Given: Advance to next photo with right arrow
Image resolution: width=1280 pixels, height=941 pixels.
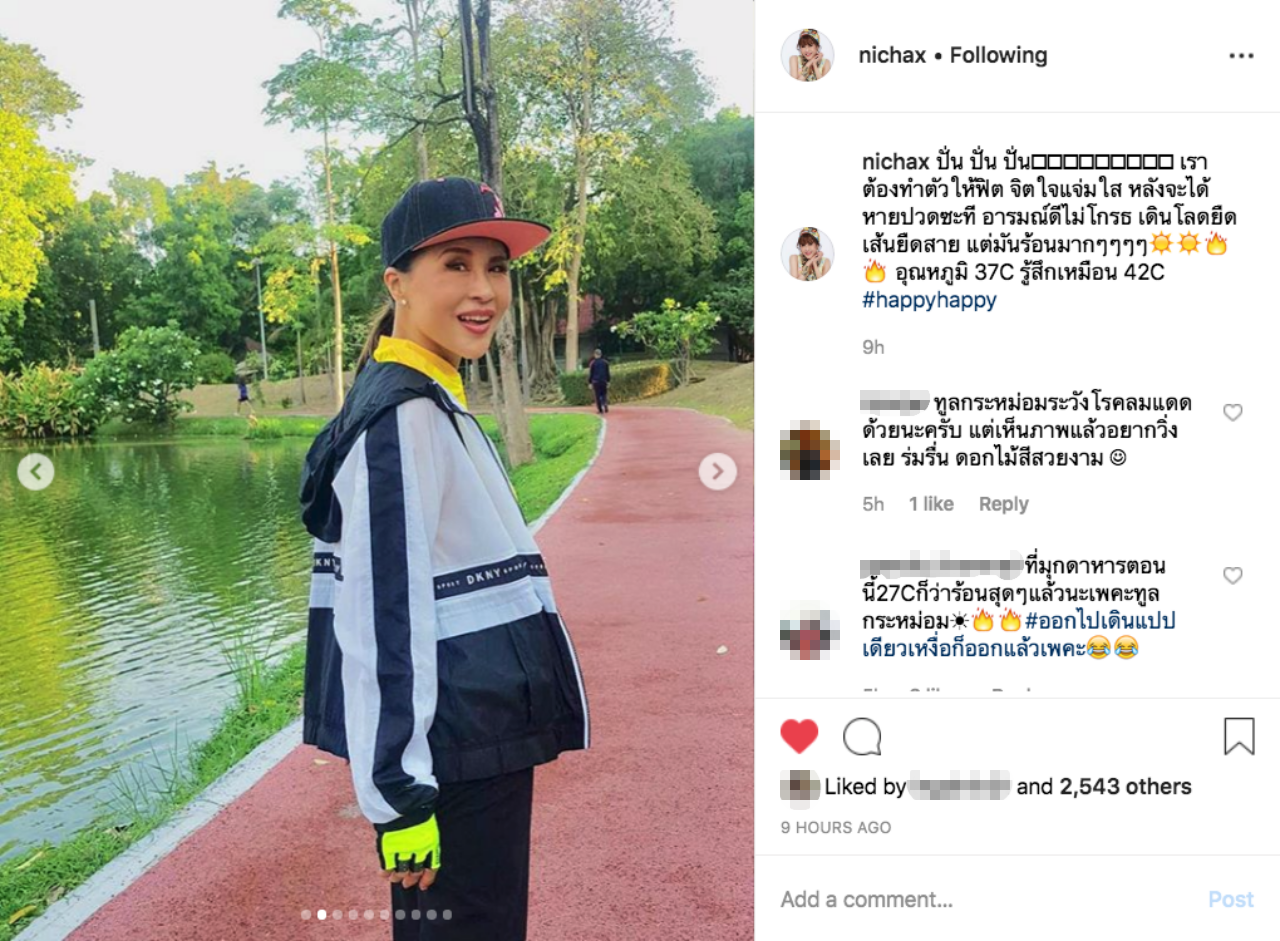Looking at the screenshot, I should pos(717,471).
